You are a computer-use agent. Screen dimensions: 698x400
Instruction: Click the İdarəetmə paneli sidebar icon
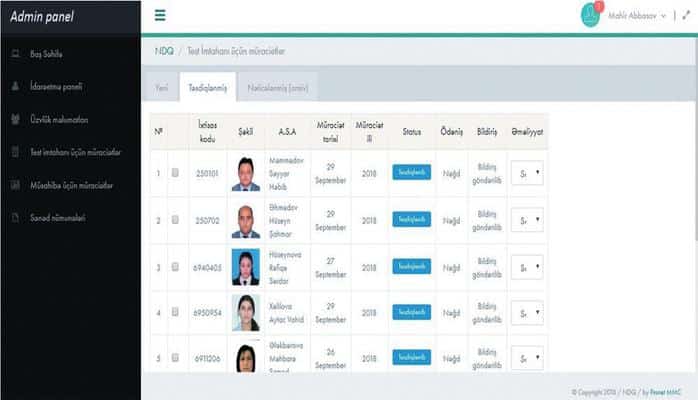pyautogui.click(x=15, y=86)
